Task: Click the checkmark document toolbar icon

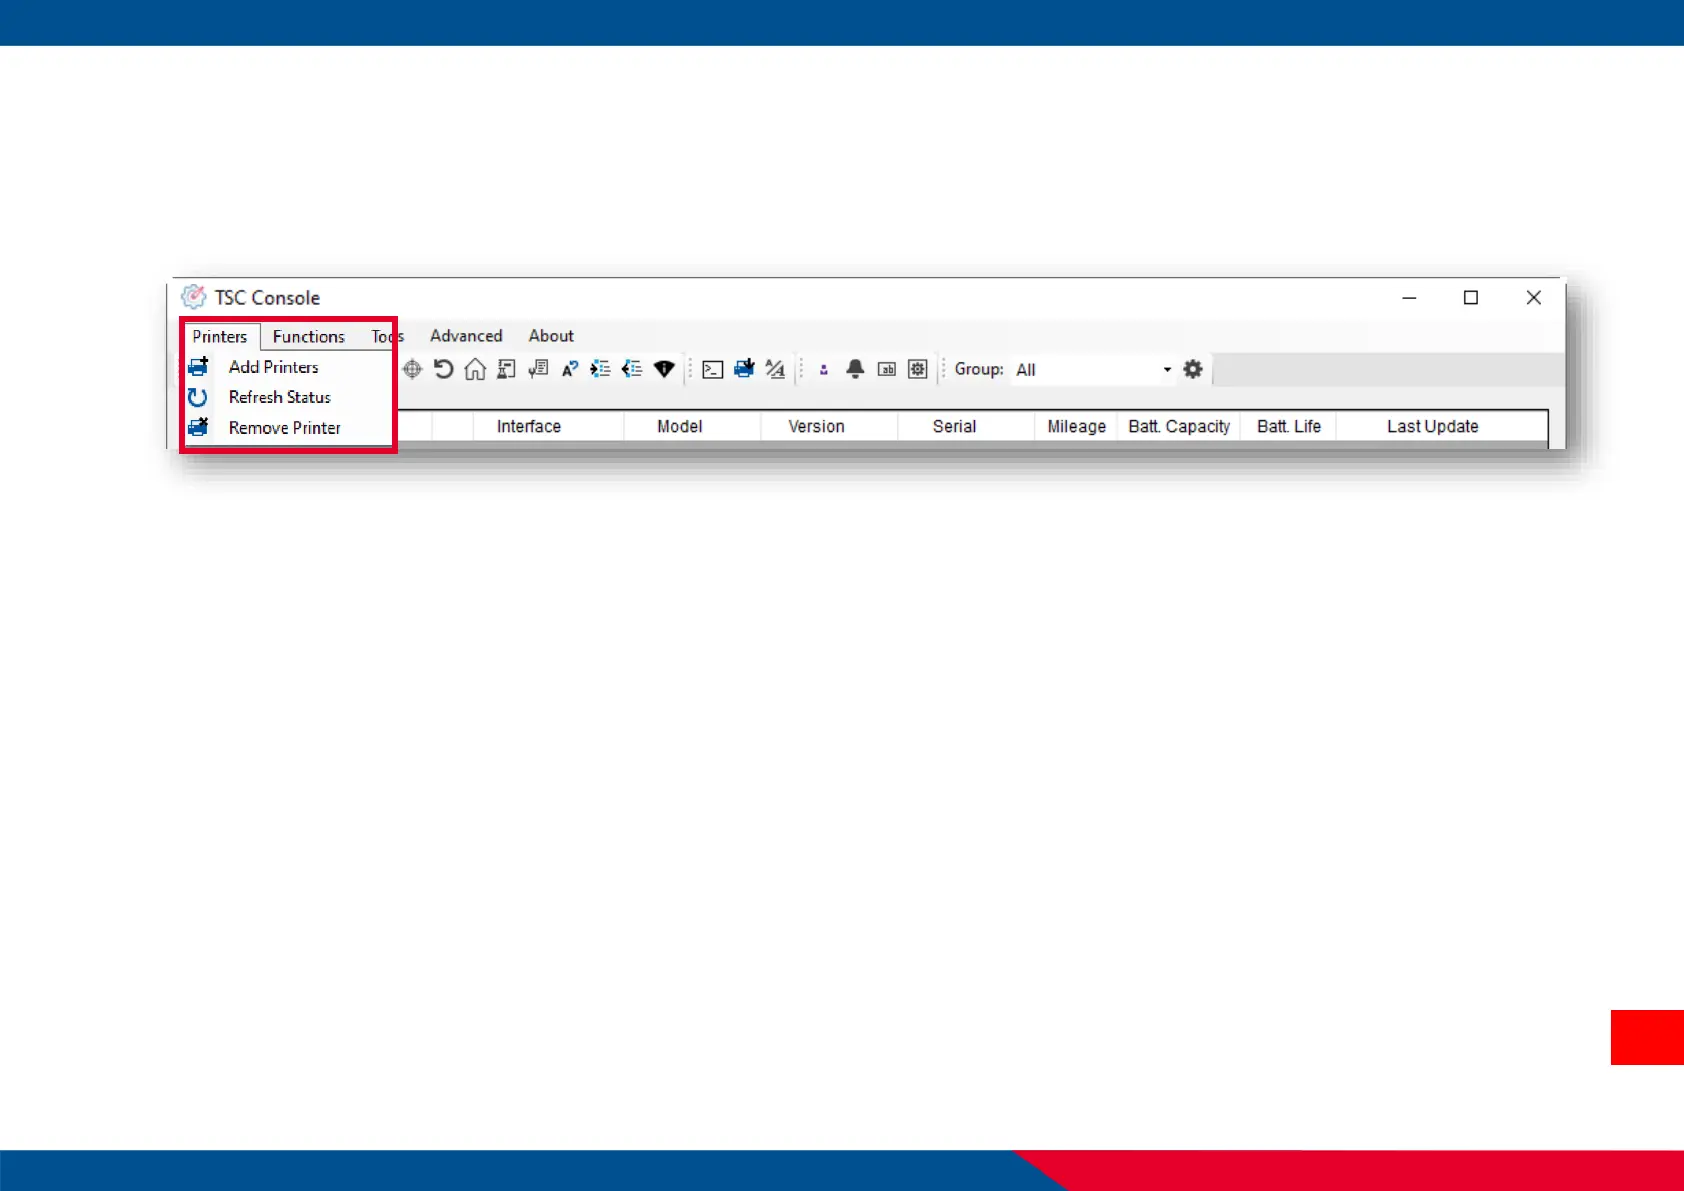Action: pyautogui.click(x=538, y=369)
